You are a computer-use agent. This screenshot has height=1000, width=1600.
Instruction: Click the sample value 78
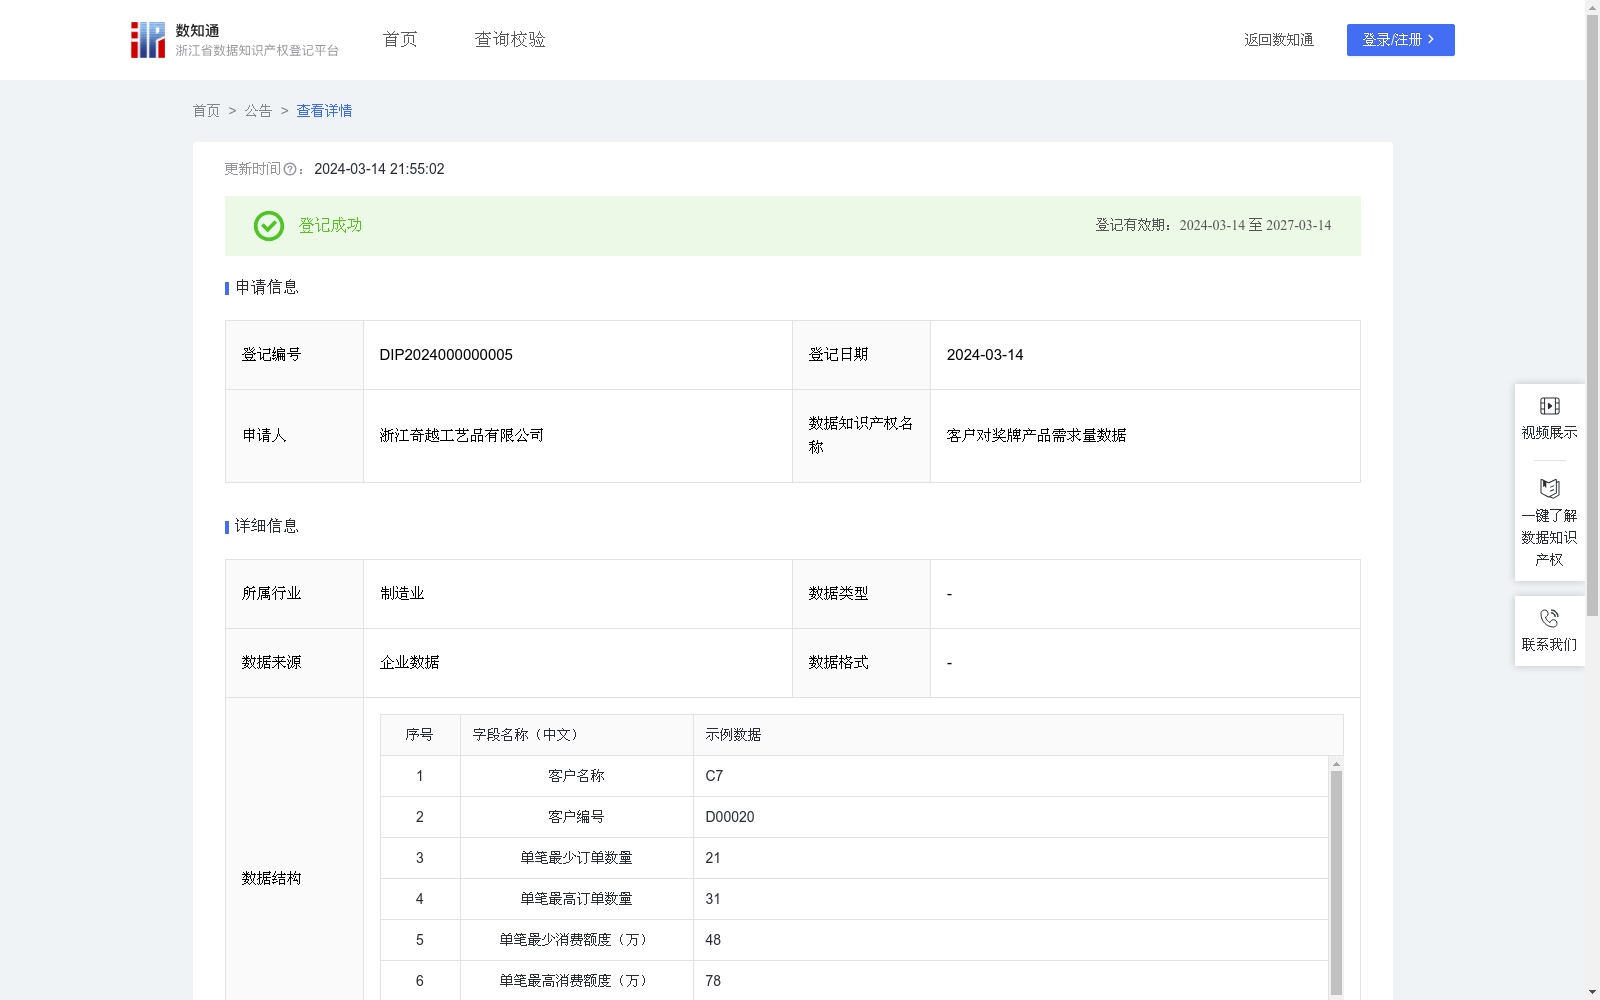pyautogui.click(x=713, y=981)
